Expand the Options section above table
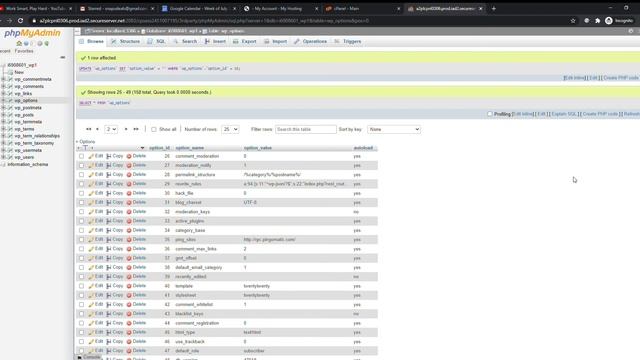Viewport: 640px width, 360px height. 86,142
